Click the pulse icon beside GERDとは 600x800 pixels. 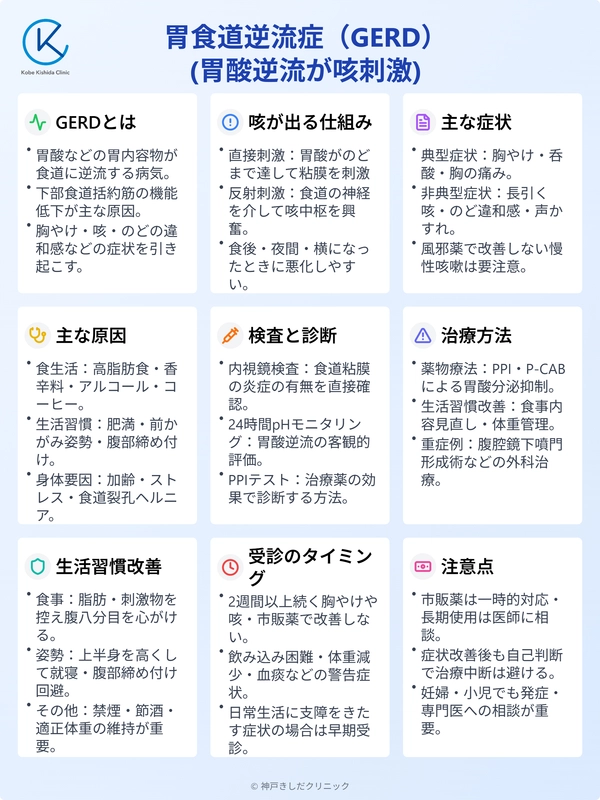tap(38, 123)
